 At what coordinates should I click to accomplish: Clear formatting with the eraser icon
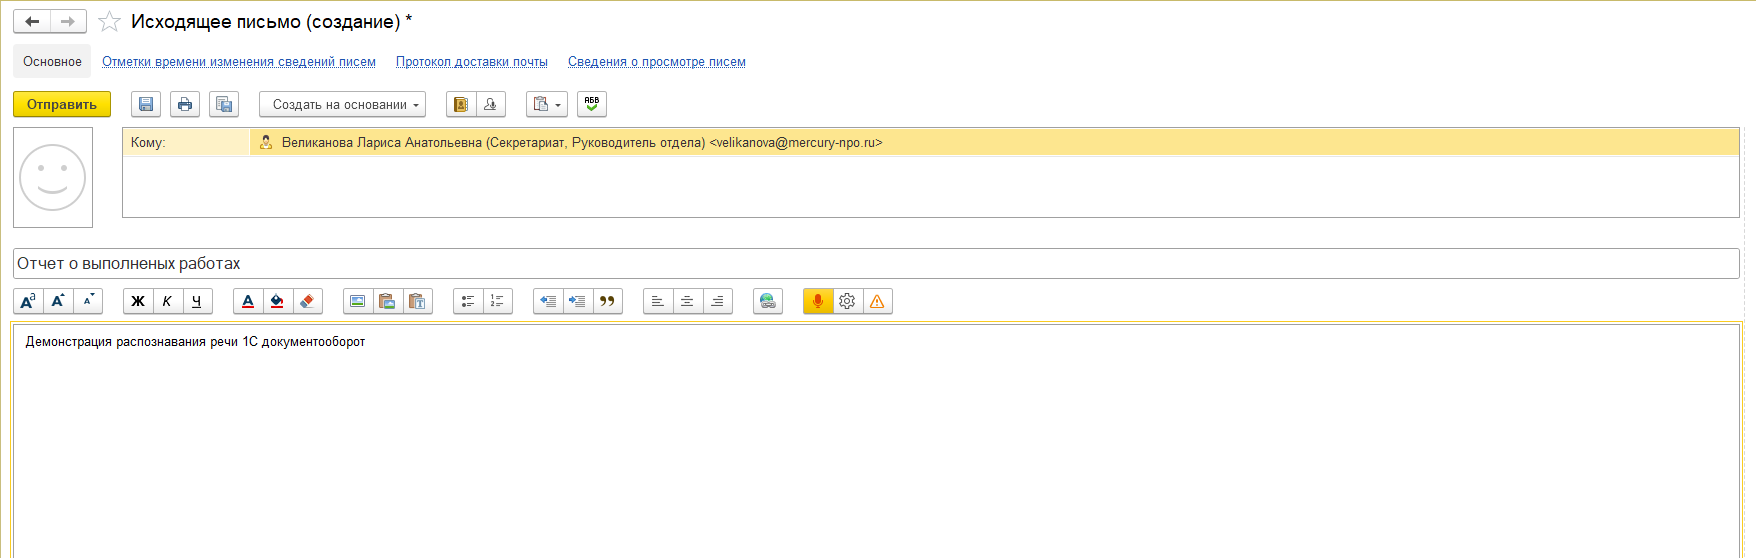(308, 301)
